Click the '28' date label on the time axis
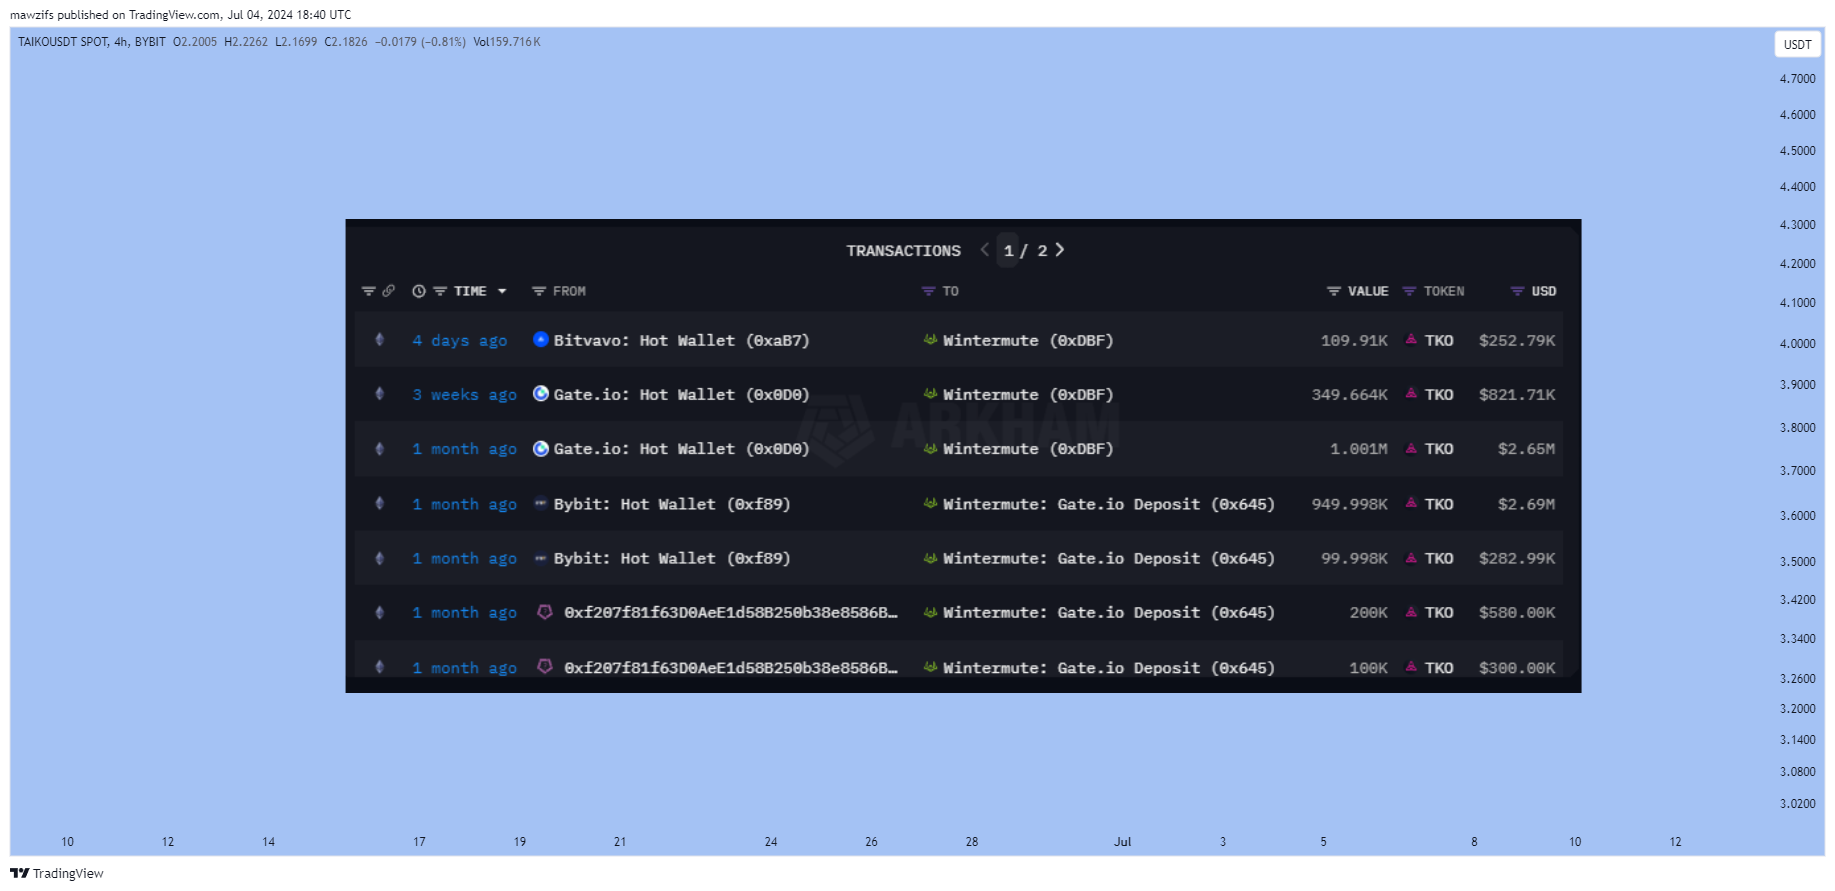The height and width of the screenshot is (891, 1835). coord(972,842)
